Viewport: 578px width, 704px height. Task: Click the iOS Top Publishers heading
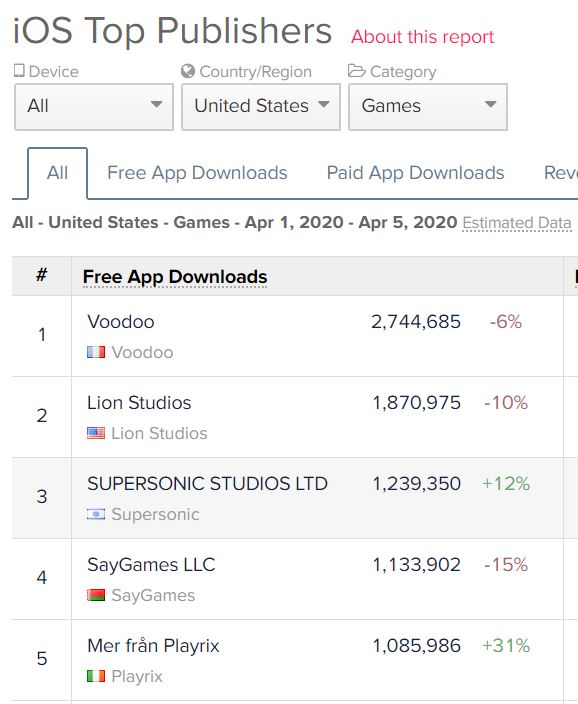click(x=172, y=31)
